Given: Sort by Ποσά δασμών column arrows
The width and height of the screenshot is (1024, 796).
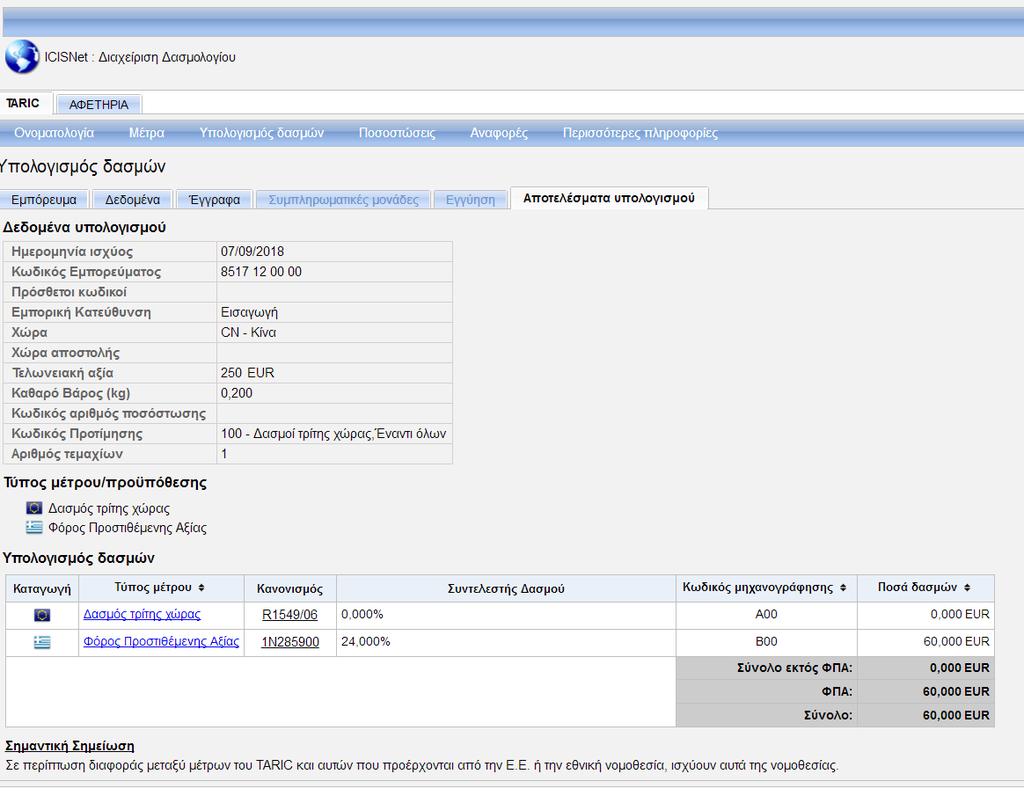Looking at the screenshot, I should click(967, 588).
